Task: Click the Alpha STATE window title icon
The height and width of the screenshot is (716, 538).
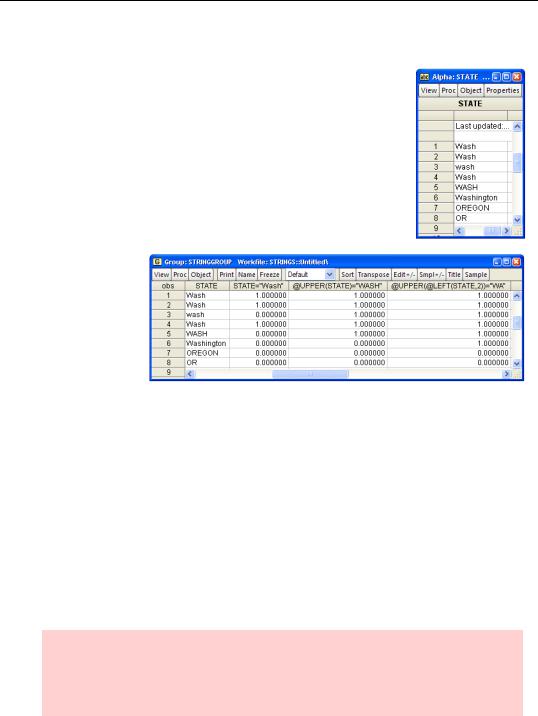Action: point(424,77)
